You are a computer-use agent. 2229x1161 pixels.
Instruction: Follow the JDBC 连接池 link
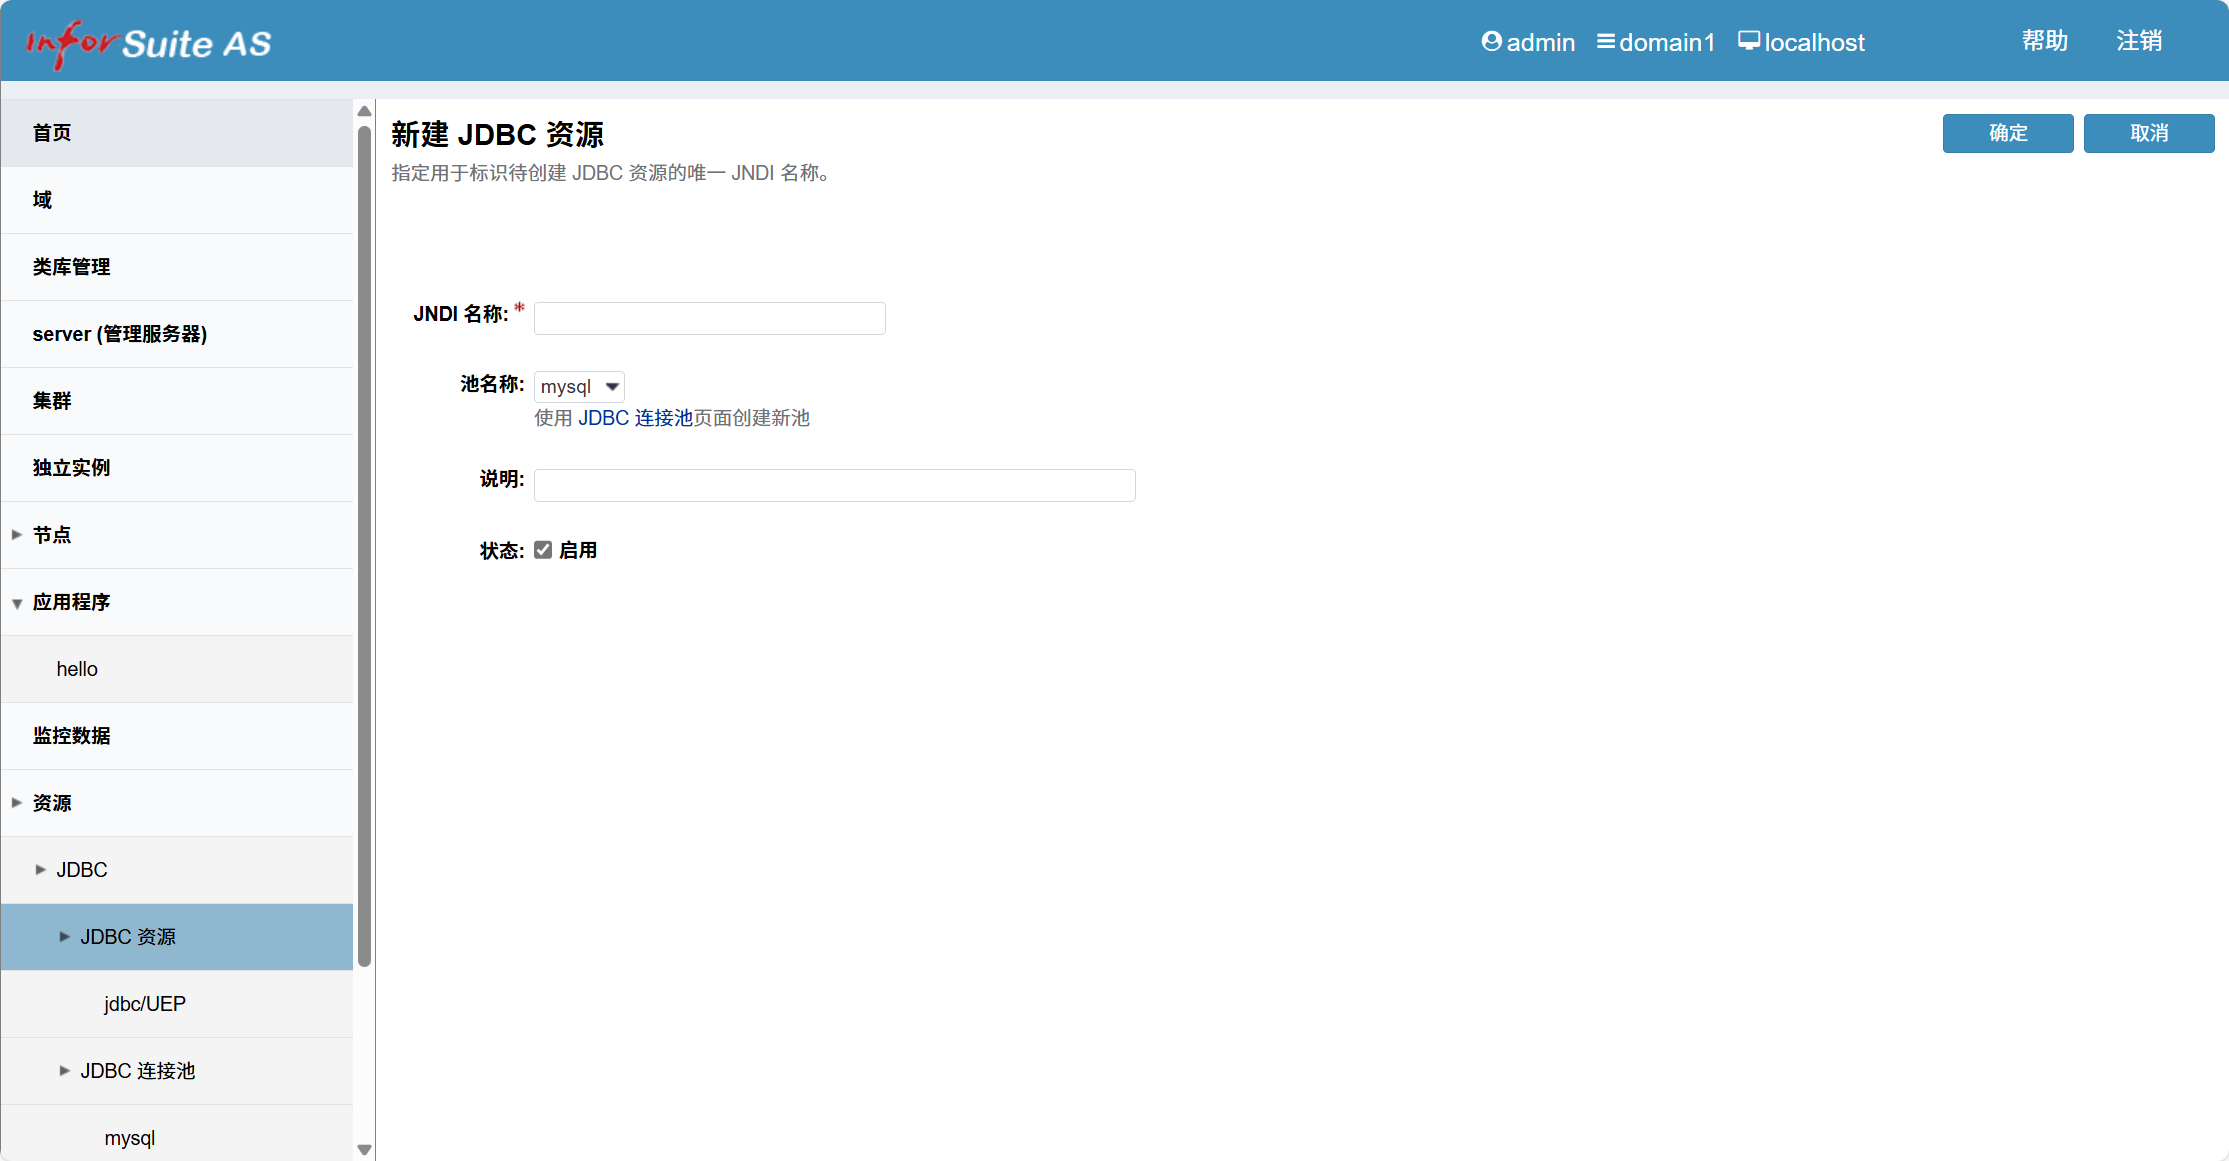click(x=635, y=418)
